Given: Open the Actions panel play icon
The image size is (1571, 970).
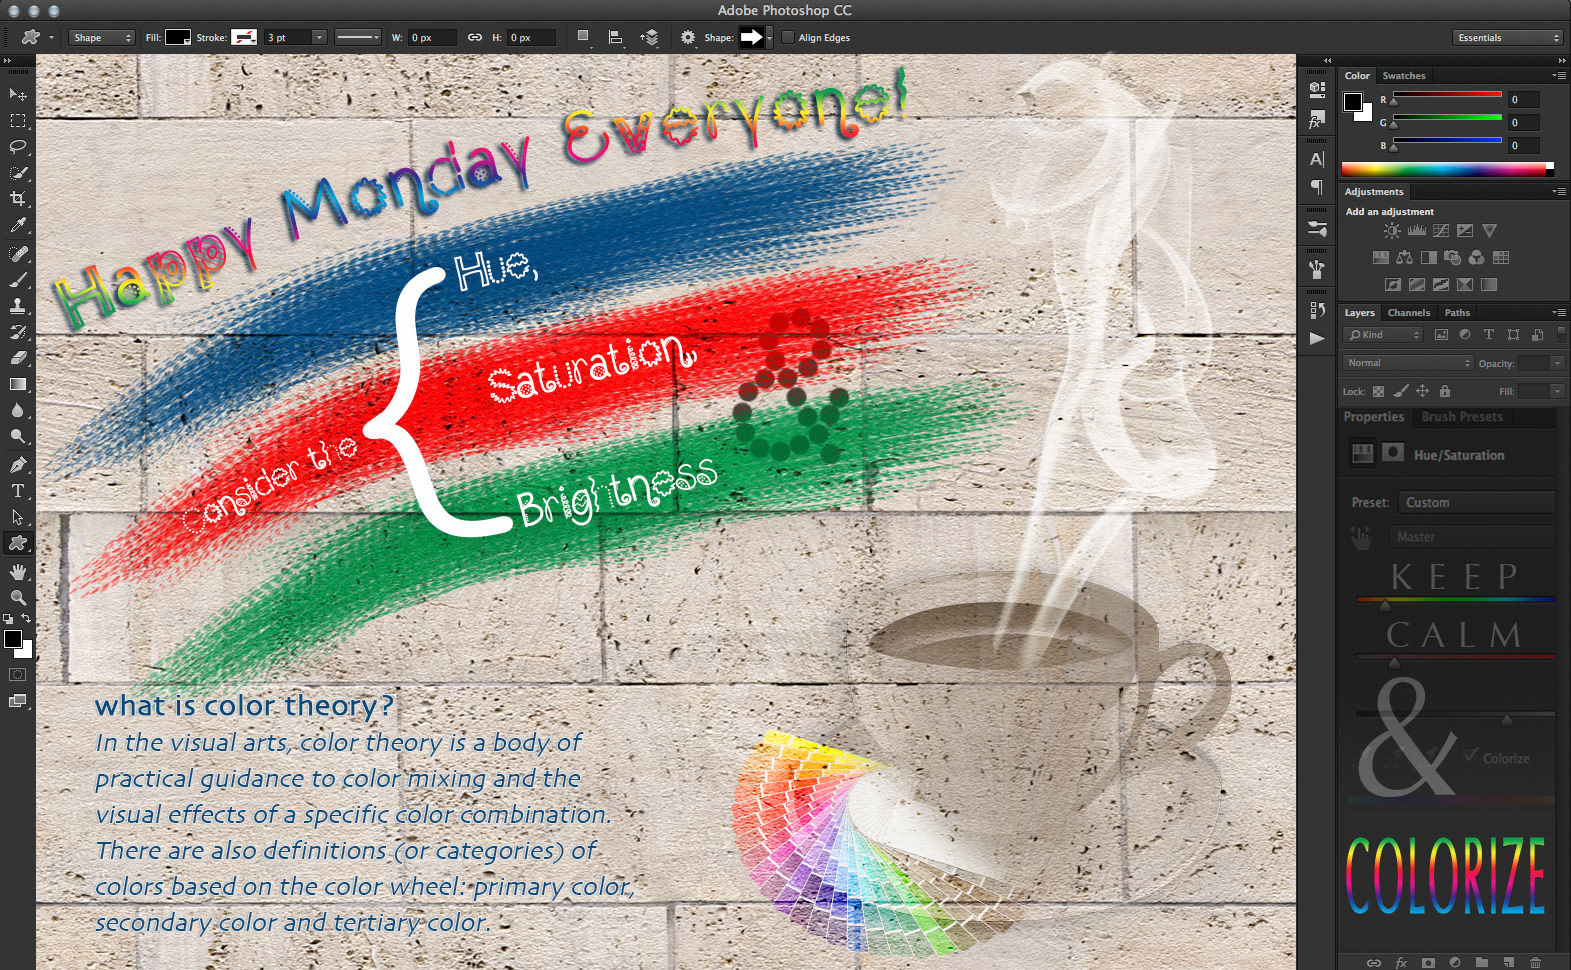Looking at the screenshot, I should click(1317, 338).
